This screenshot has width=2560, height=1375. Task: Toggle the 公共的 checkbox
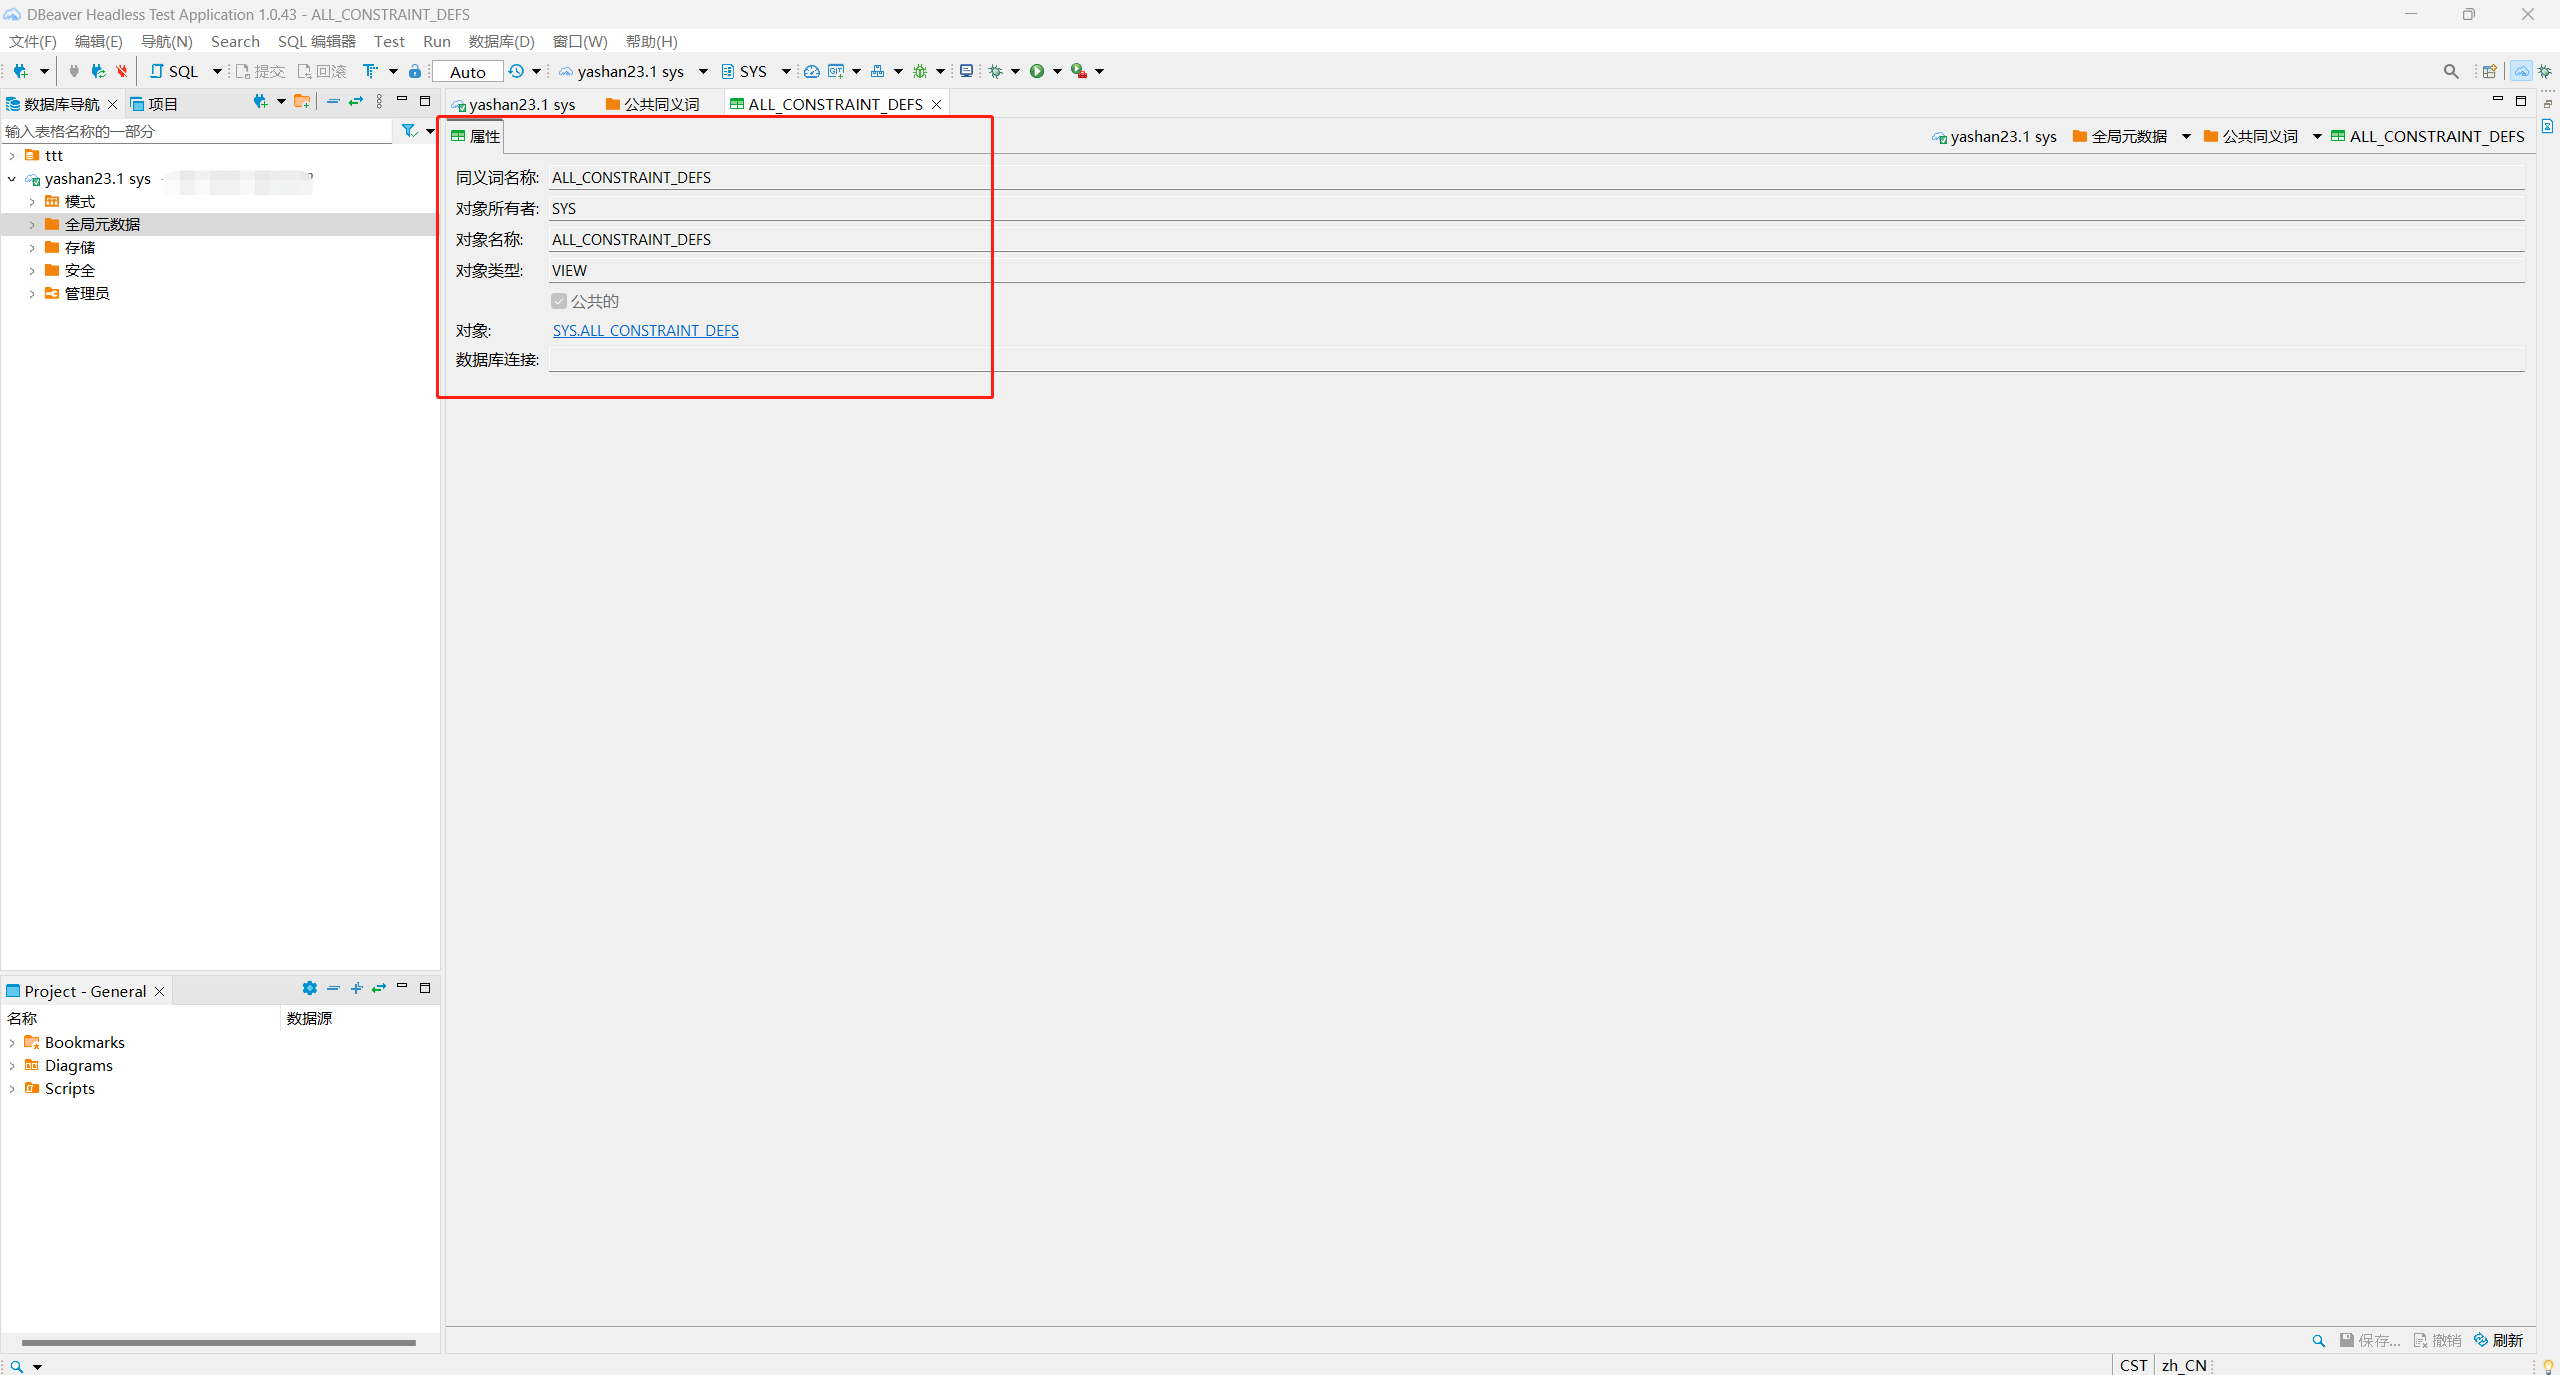(559, 301)
